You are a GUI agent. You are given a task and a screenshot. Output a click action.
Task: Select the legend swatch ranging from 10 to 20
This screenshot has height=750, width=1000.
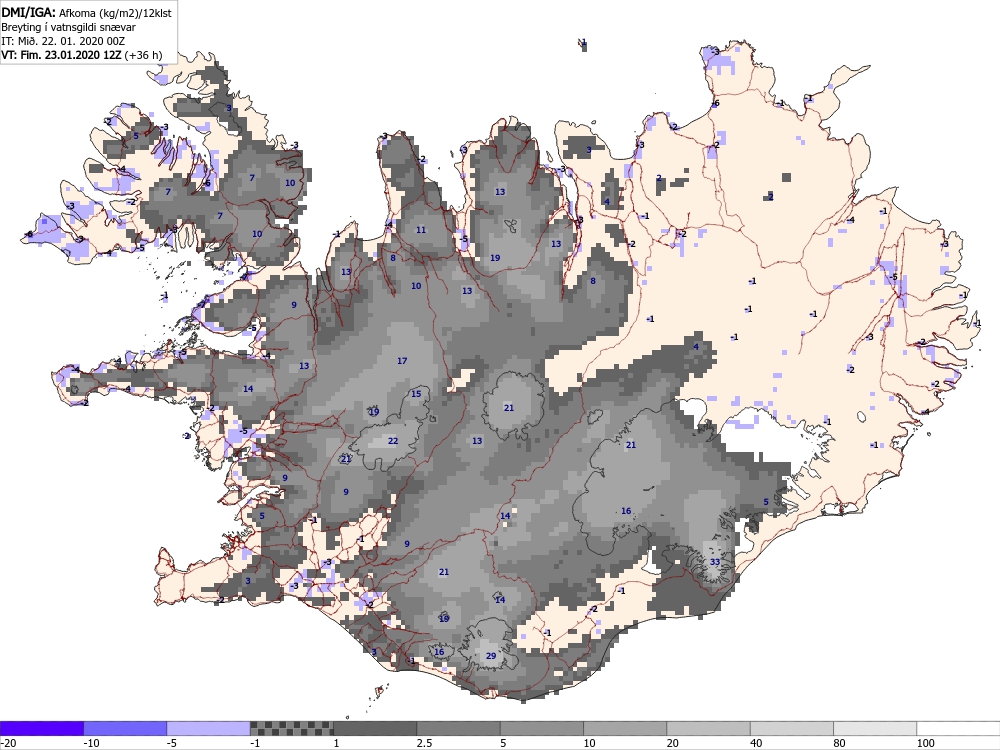(x=625, y=728)
